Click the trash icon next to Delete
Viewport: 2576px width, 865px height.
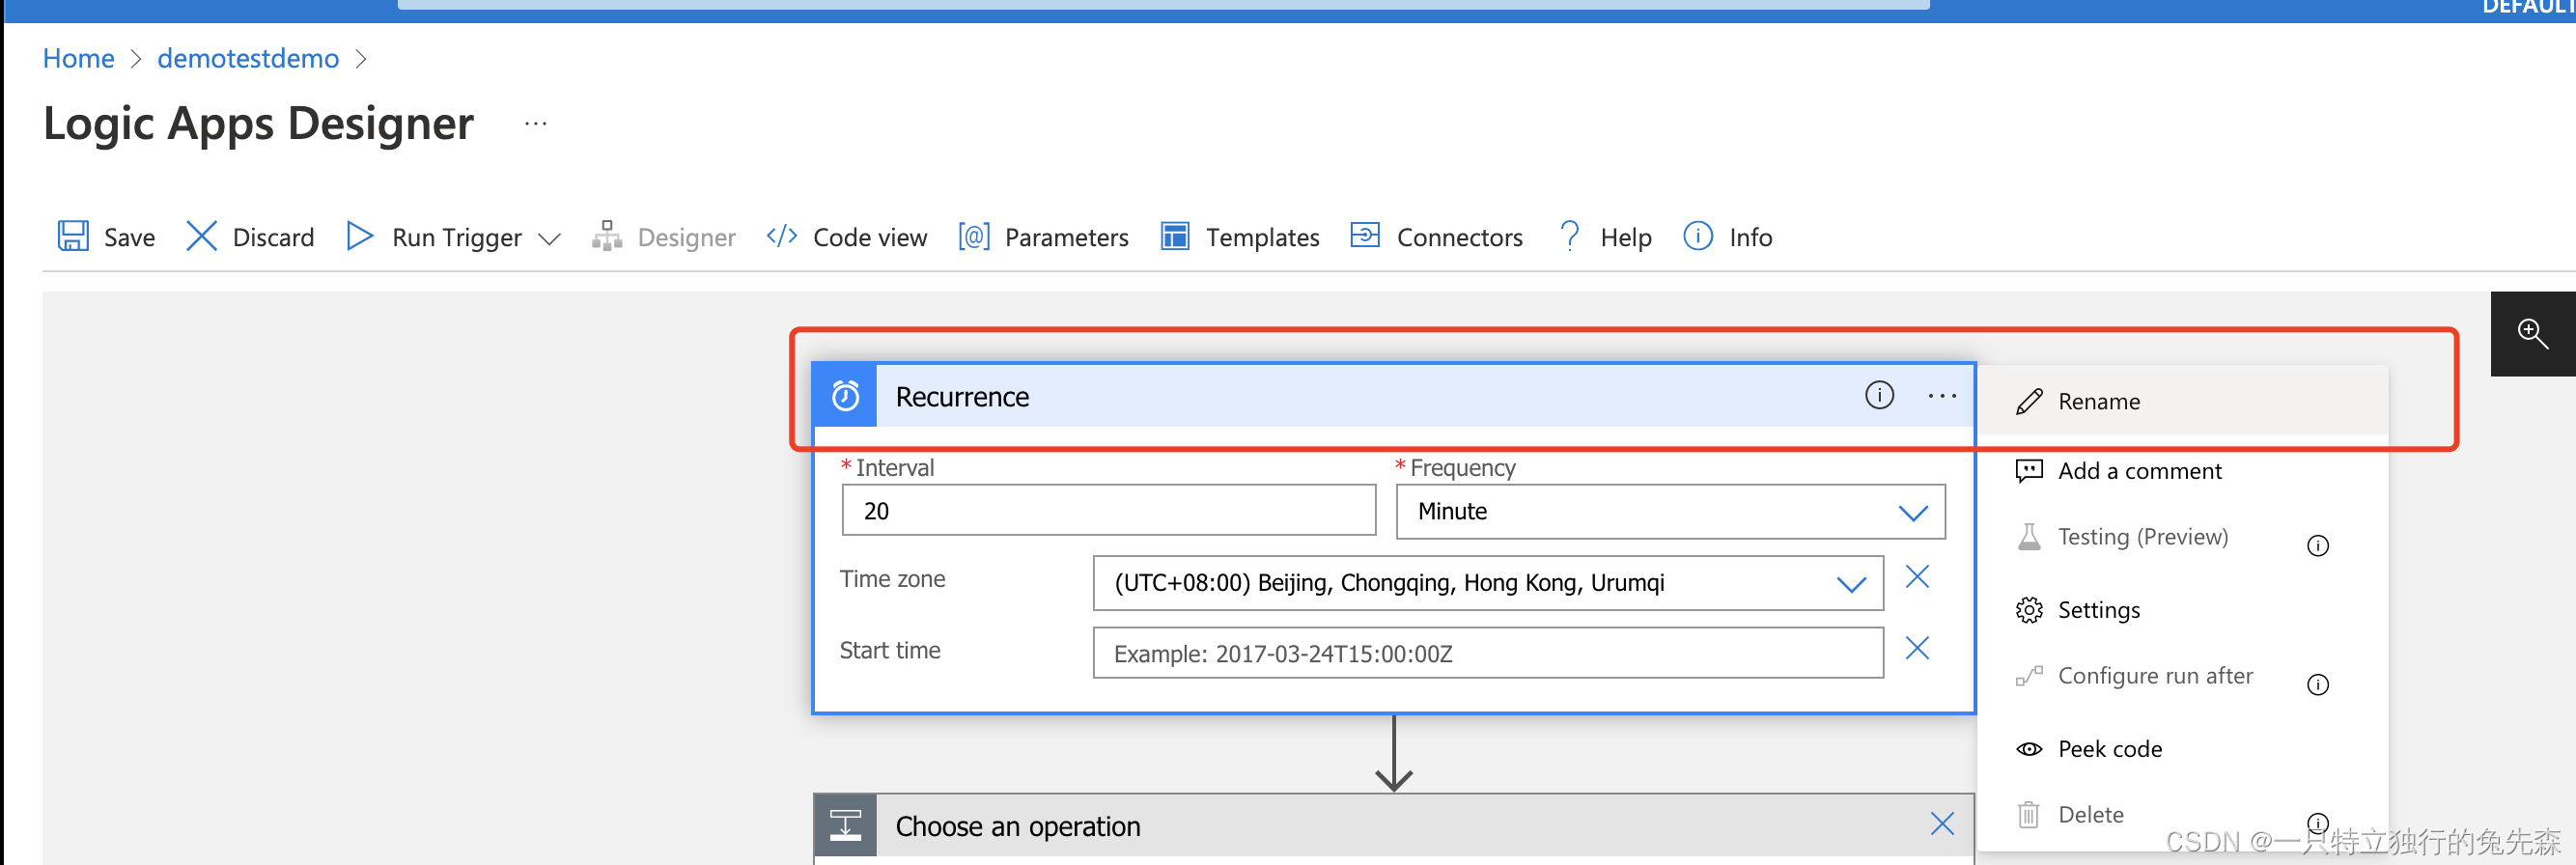tap(2028, 815)
